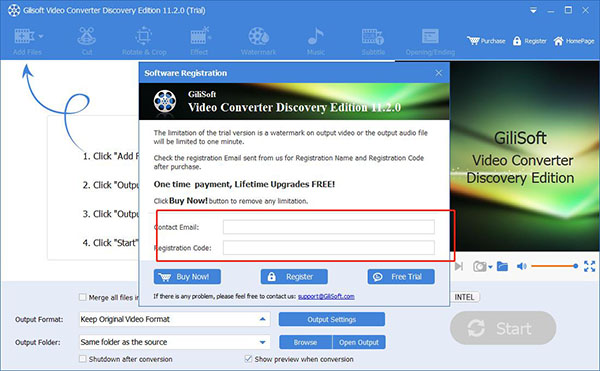The image size is (600, 371).
Task: Take a snapshot with camera icon
Action: click(x=479, y=266)
